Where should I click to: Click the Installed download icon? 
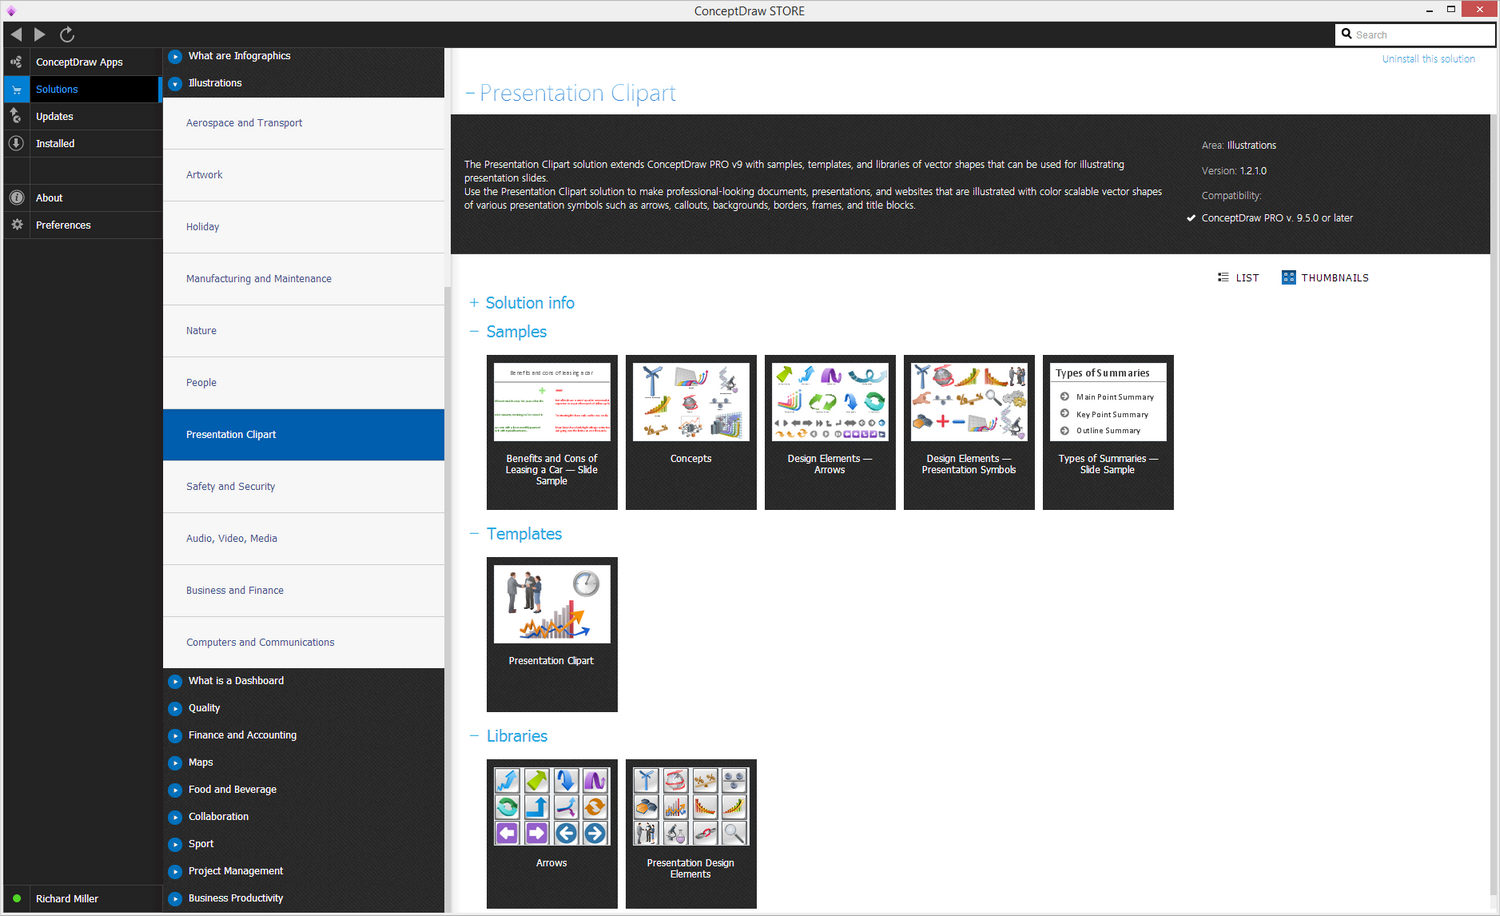tap(16, 143)
